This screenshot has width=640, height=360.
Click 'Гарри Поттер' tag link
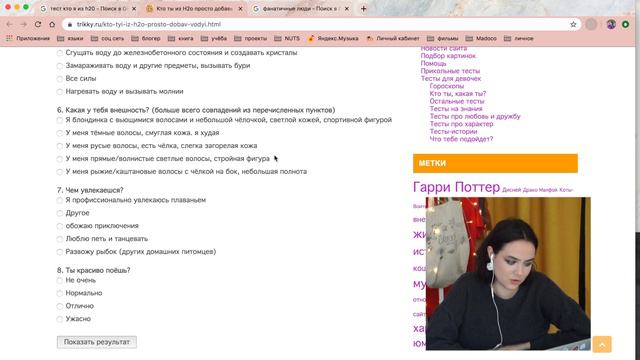tap(456, 187)
